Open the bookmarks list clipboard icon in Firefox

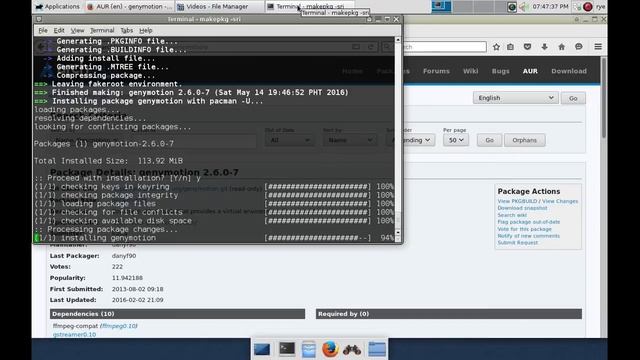[511, 47]
